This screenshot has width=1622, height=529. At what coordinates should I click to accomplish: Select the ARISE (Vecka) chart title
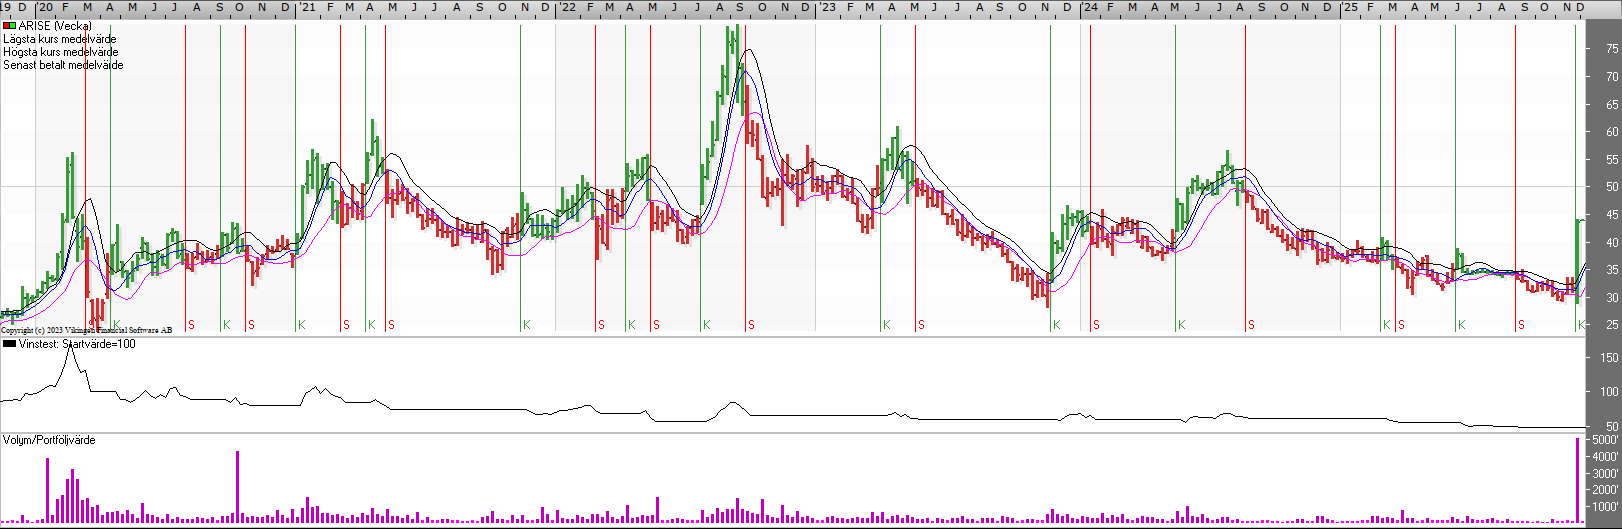click(55, 26)
